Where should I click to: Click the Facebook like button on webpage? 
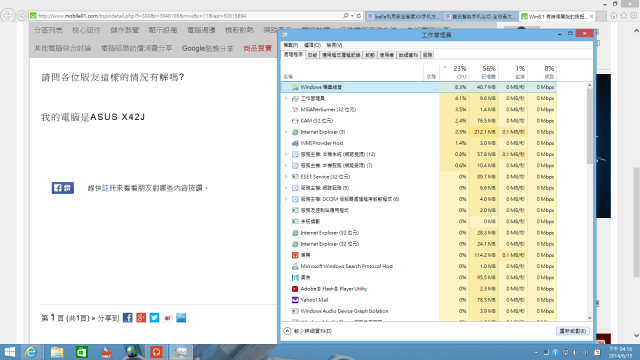click(x=62, y=188)
